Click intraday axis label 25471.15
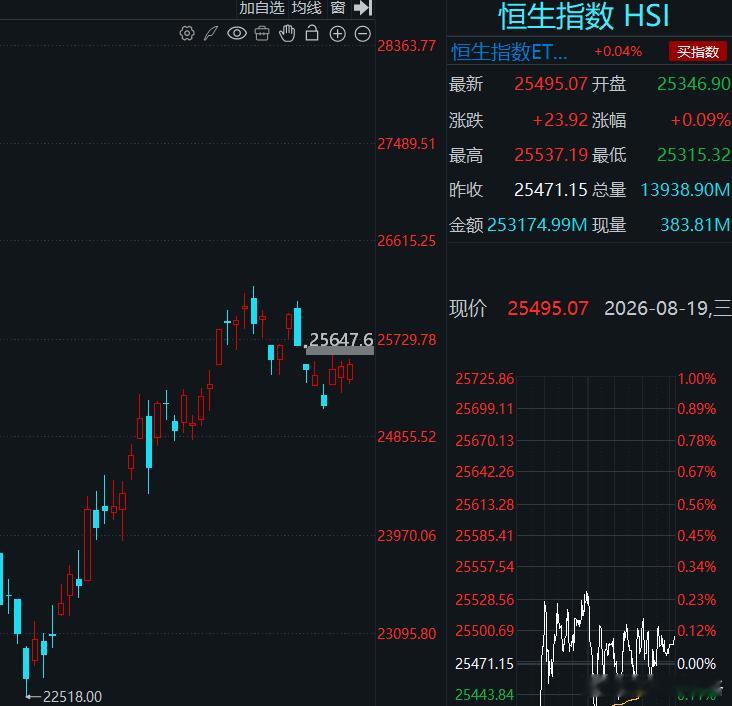Image resolution: width=732 pixels, height=706 pixels. tap(485, 664)
